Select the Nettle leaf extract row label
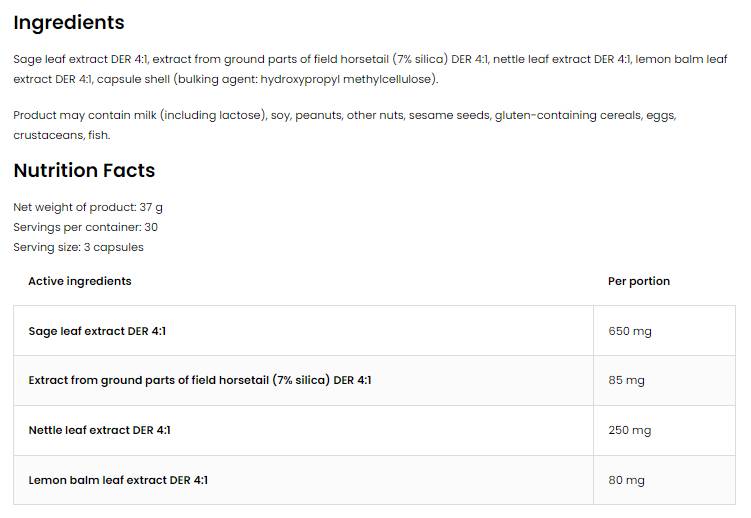Viewport: 751px width, 518px height. tap(100, 430)
